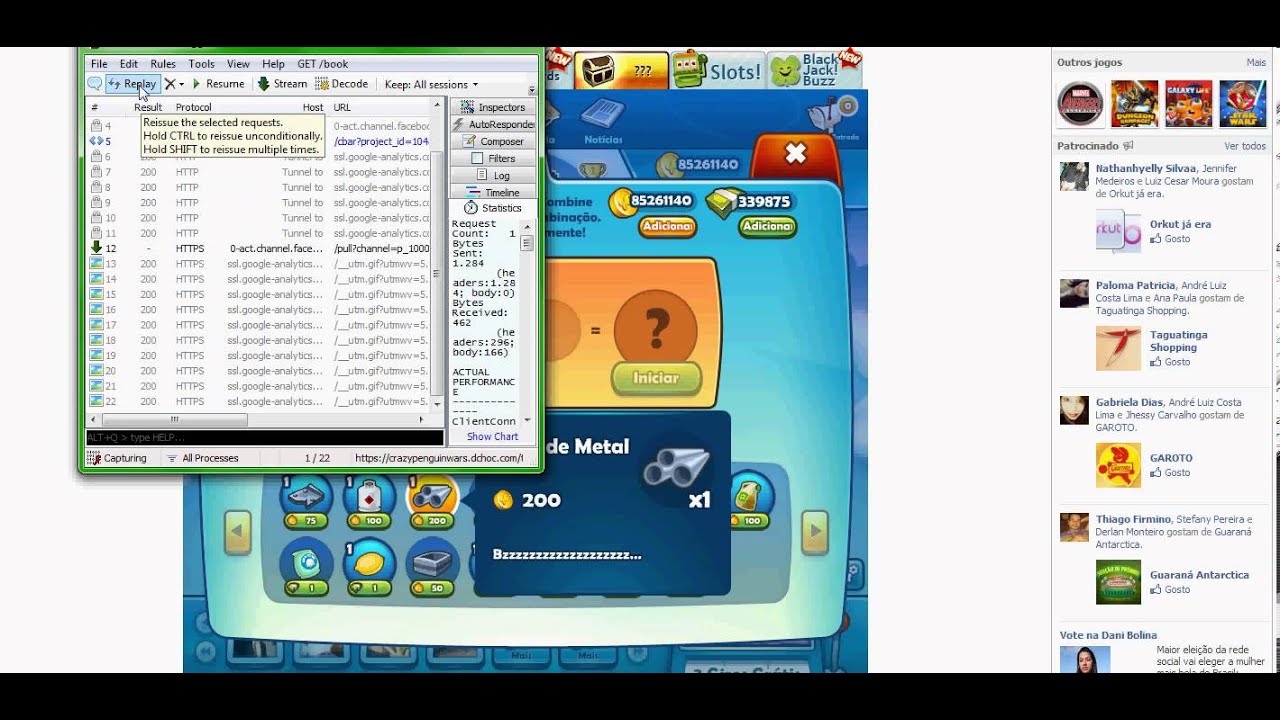This screenshot has height=720, width=1280.
Task: Open the Tools menu
Action: coord(201,64)
